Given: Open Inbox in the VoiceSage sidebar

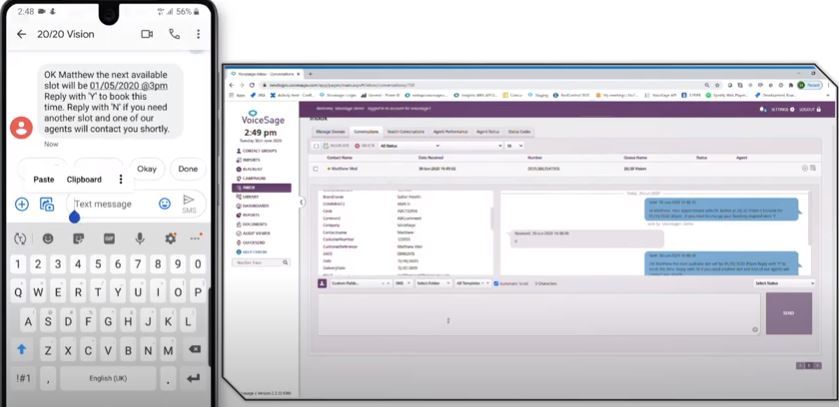Looking at the screenshot, I should pos(262,188).
